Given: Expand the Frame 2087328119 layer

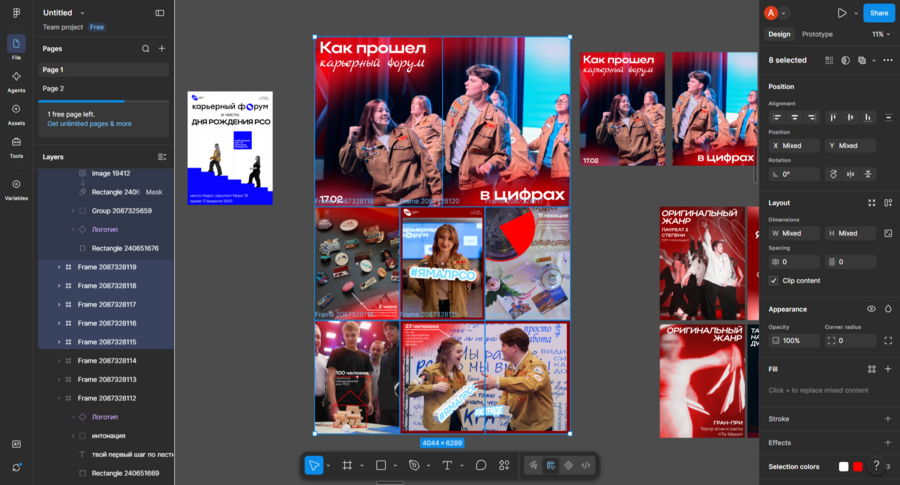Looking at the screenshot, I should pos(59,267).
